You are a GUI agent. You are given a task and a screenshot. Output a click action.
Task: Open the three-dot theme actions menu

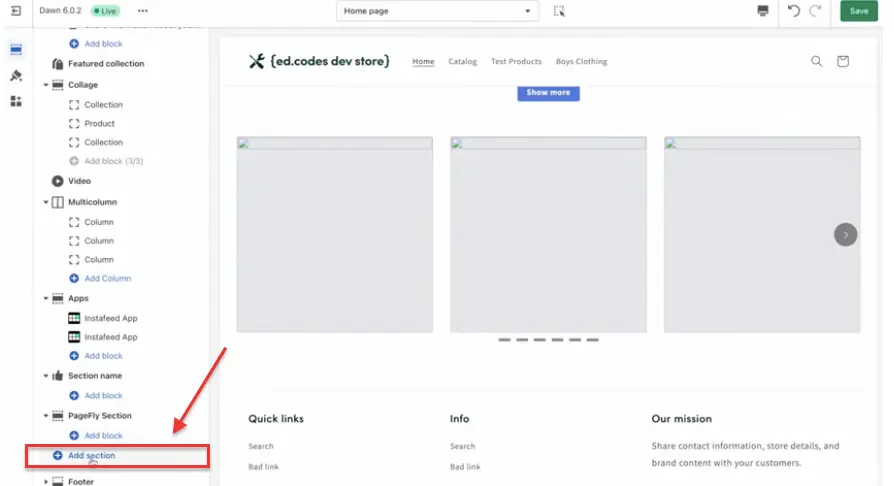point(143,11)
